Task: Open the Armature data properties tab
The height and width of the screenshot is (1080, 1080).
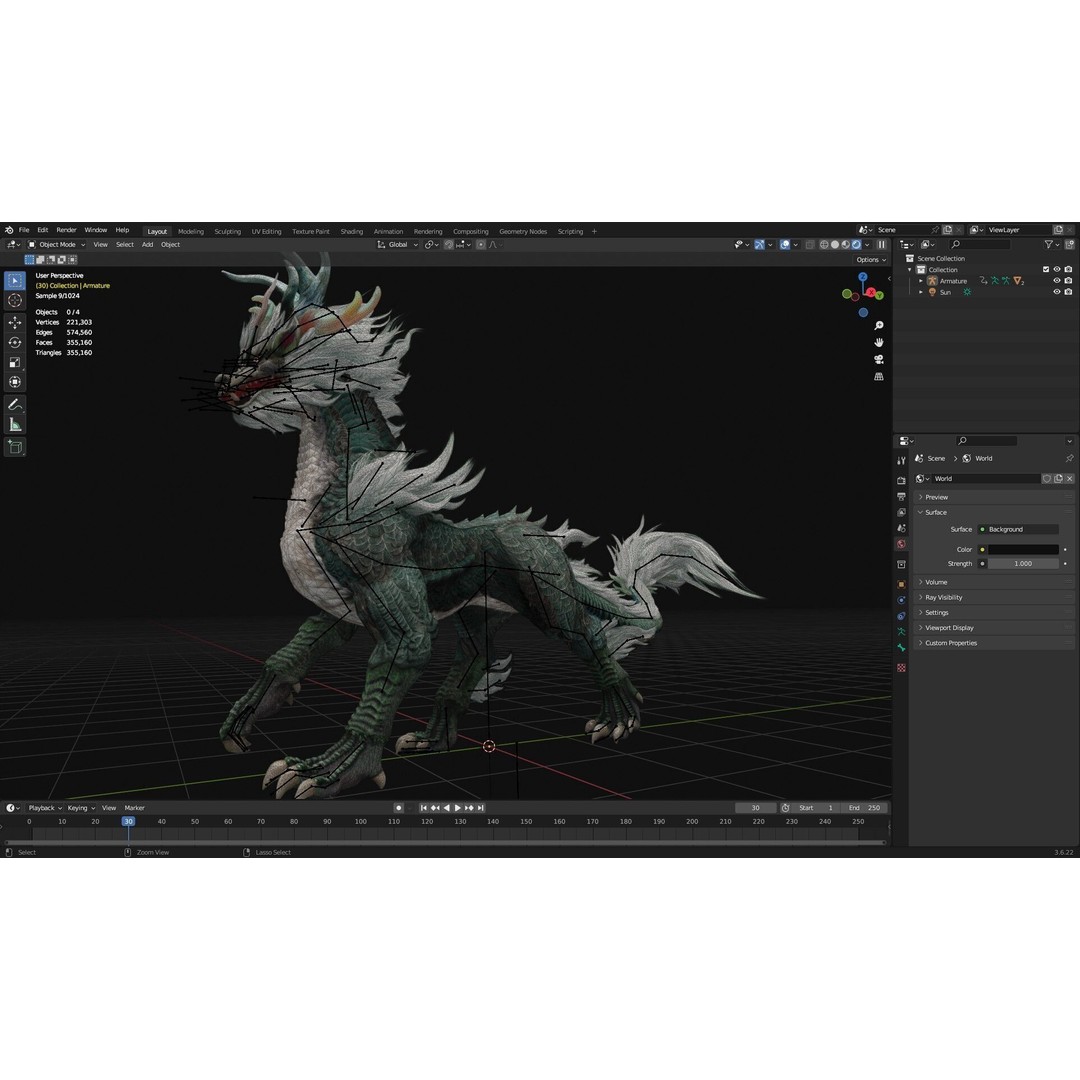Action: pyautogui.click(x=901, y=632)
